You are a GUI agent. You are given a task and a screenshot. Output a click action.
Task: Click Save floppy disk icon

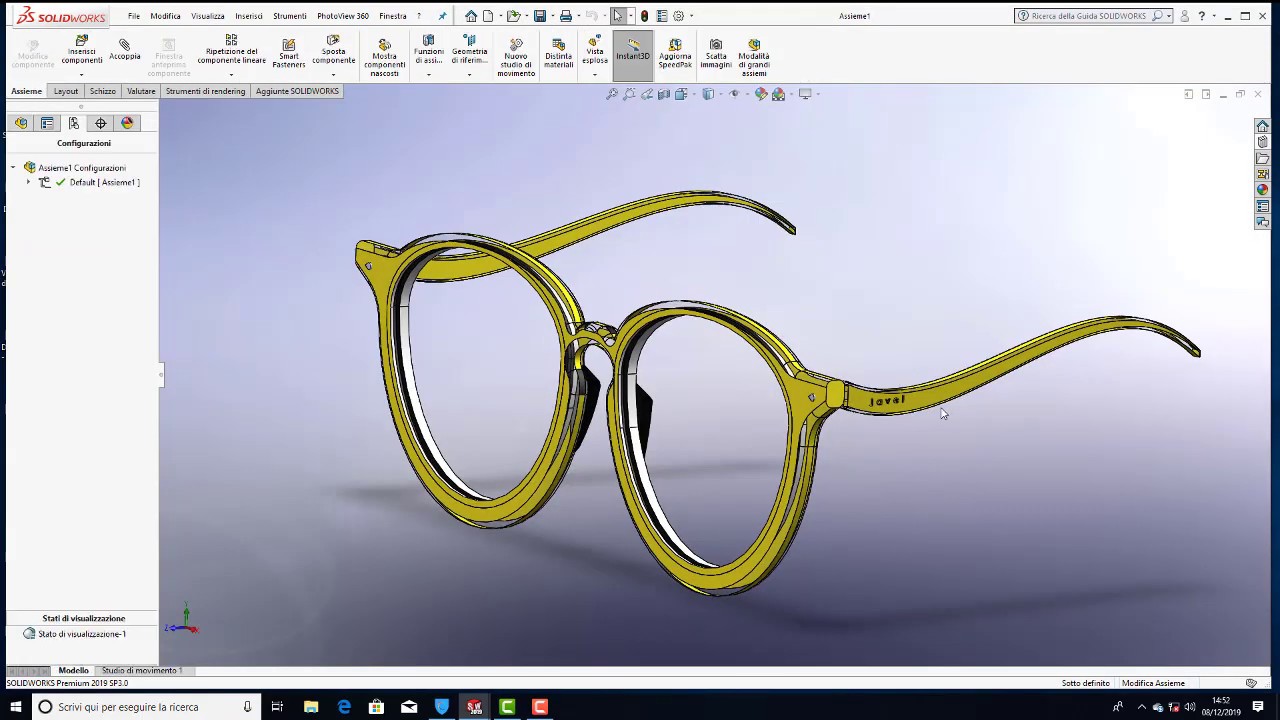tap(540, 16)
